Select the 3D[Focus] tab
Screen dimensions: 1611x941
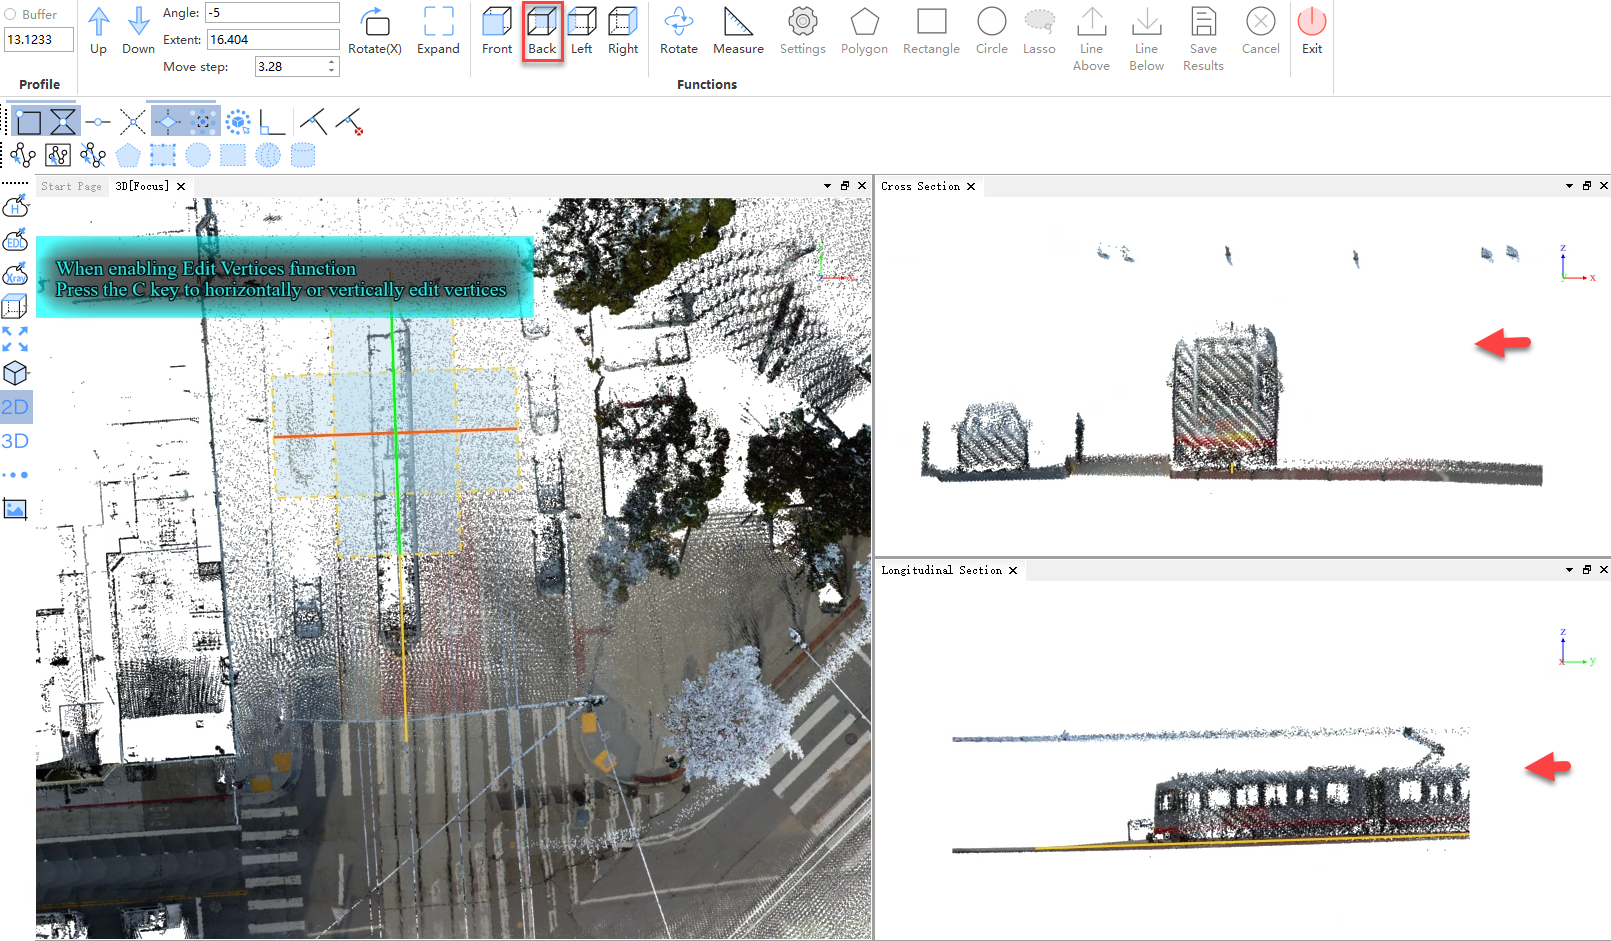tap(142, 186)
